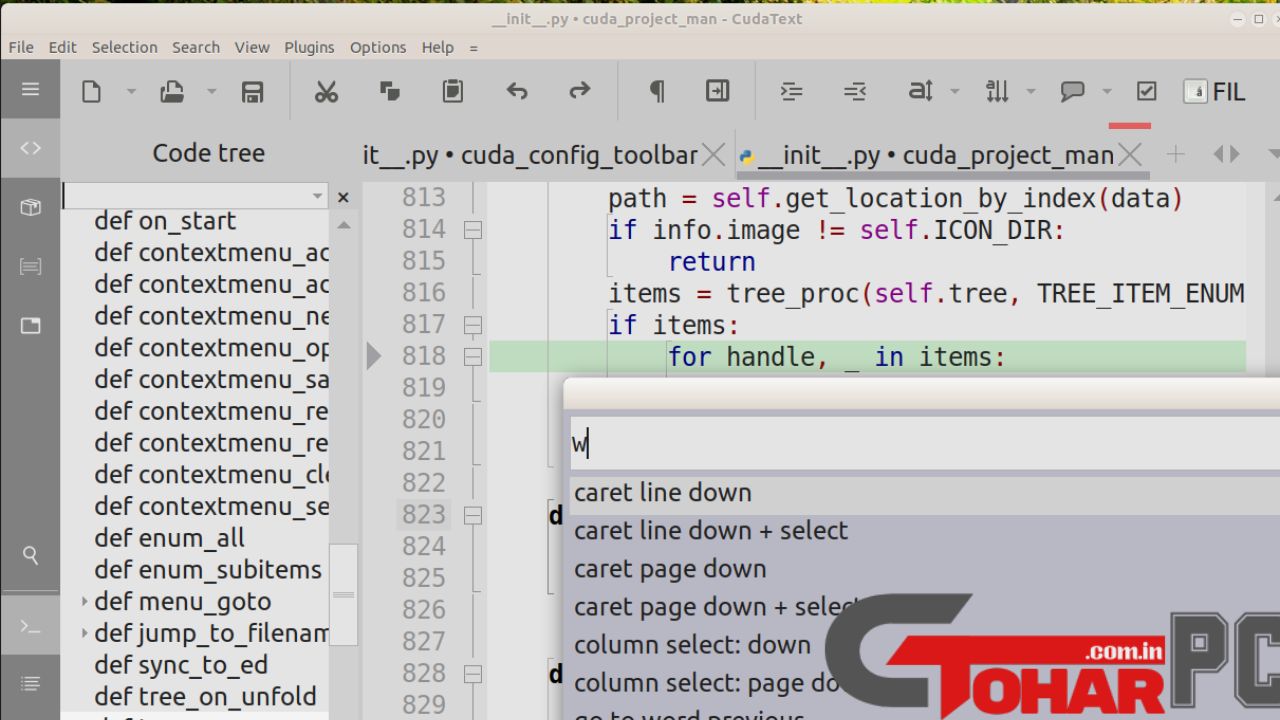This screenshot has width=1280, height=720.
Task: Open the File menu
Action: tap(21, 47)
